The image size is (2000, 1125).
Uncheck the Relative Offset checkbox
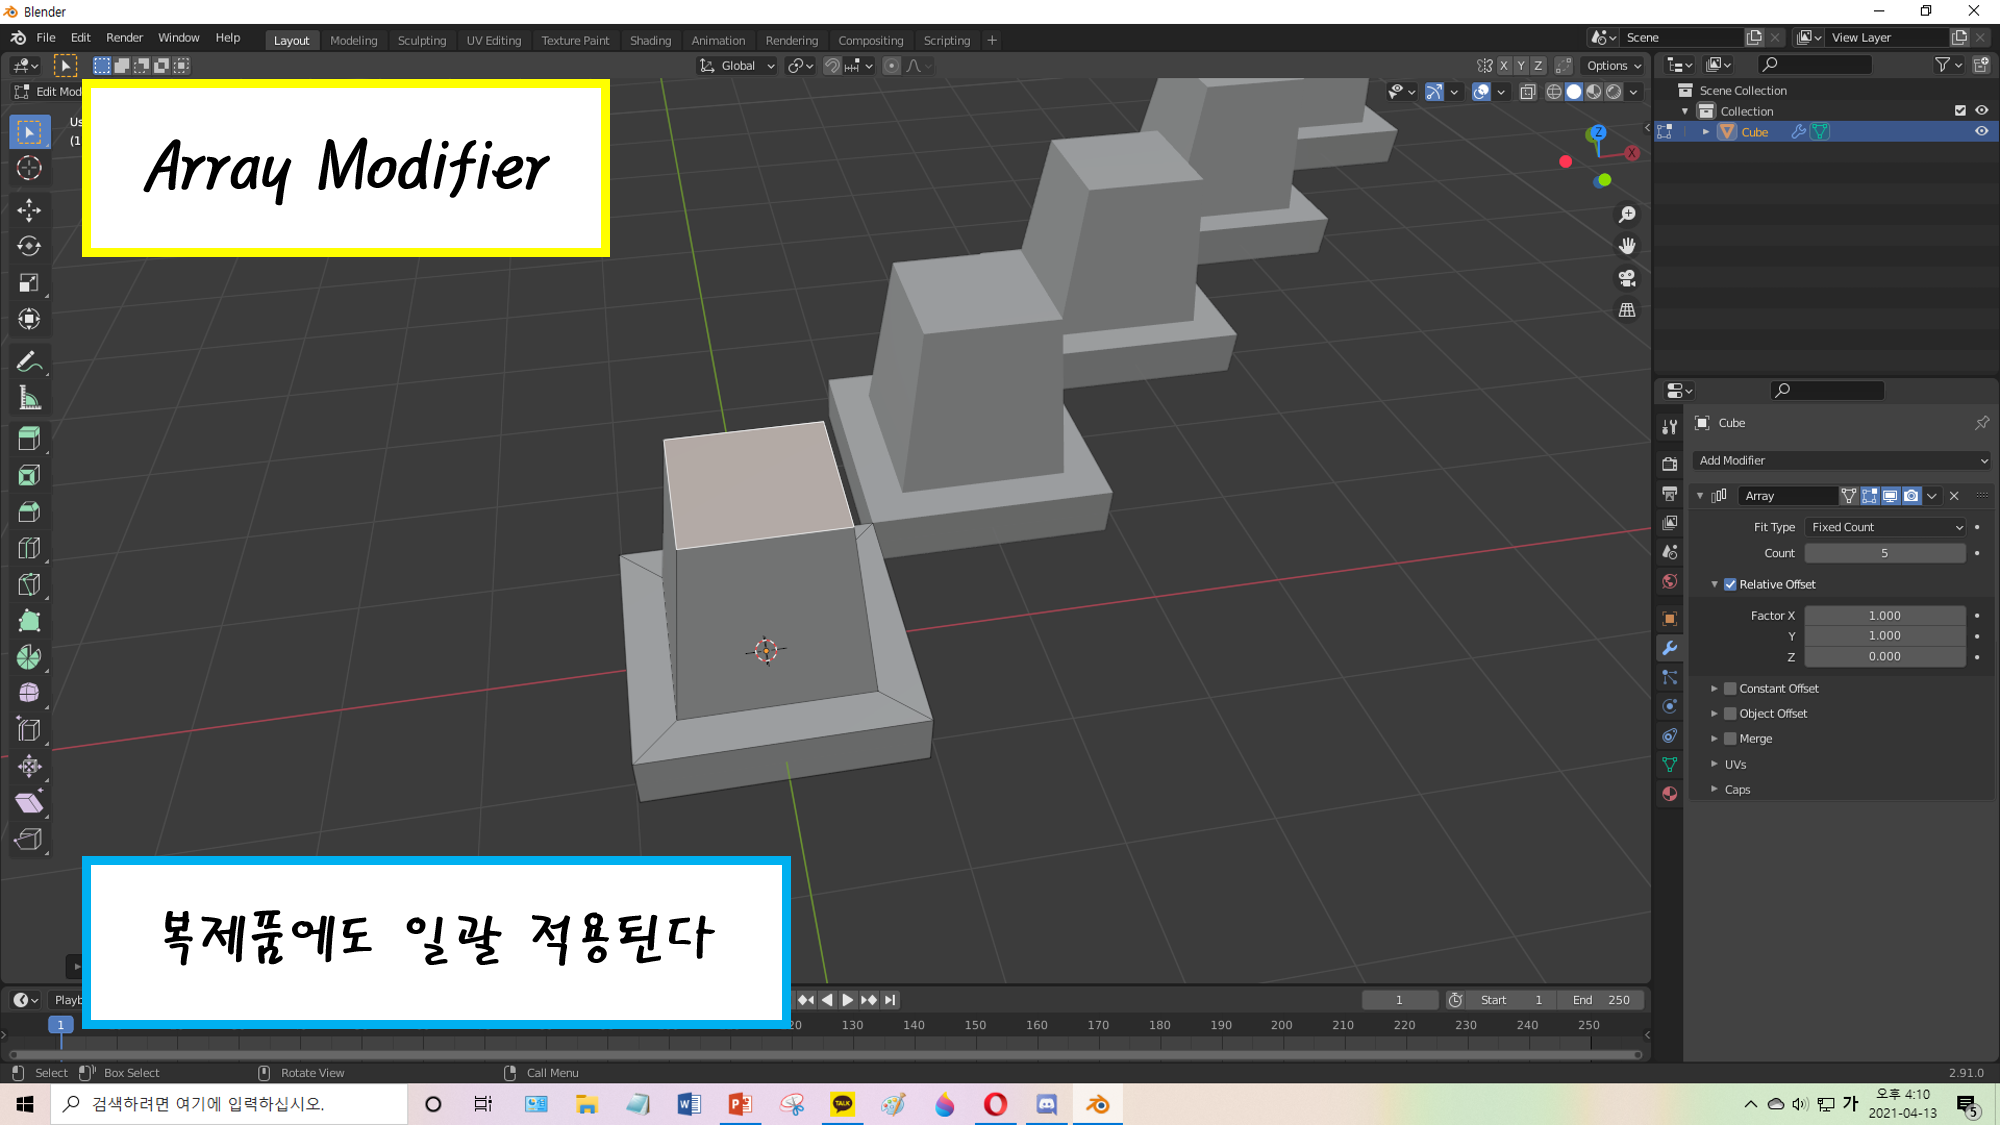1729,583
